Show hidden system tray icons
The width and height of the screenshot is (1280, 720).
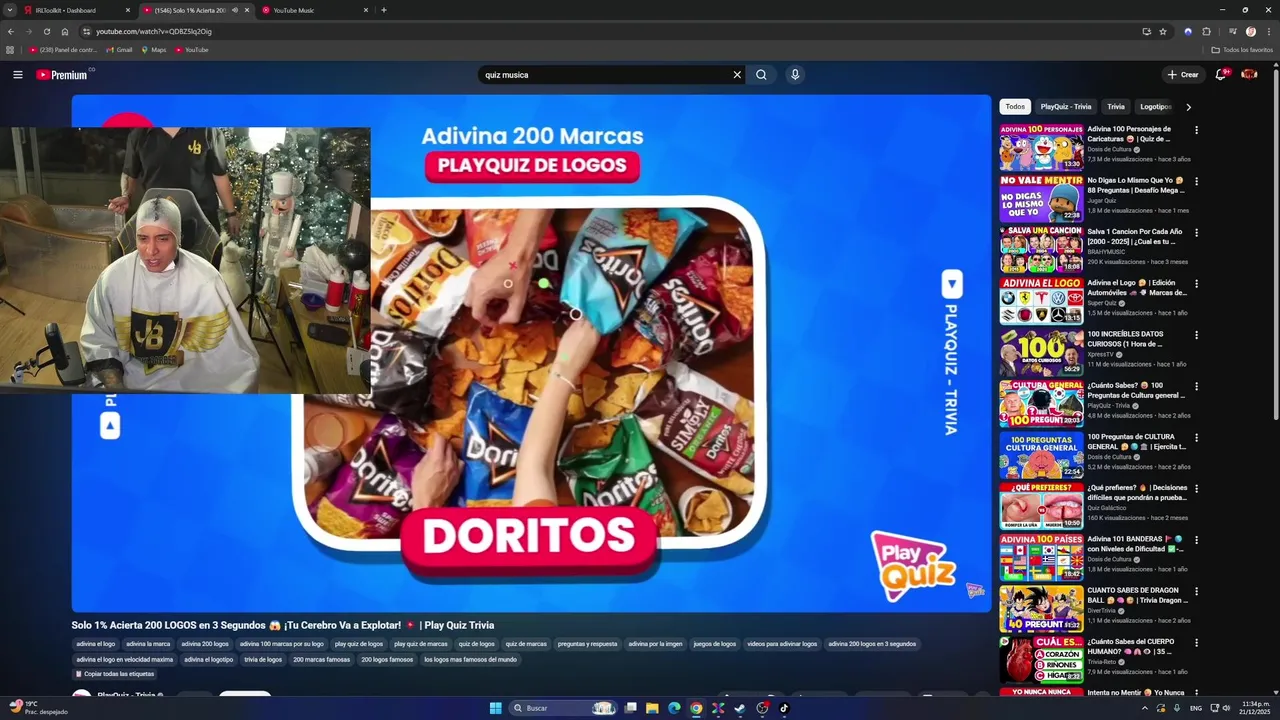pyautogui.click(x=1145, y=708)
